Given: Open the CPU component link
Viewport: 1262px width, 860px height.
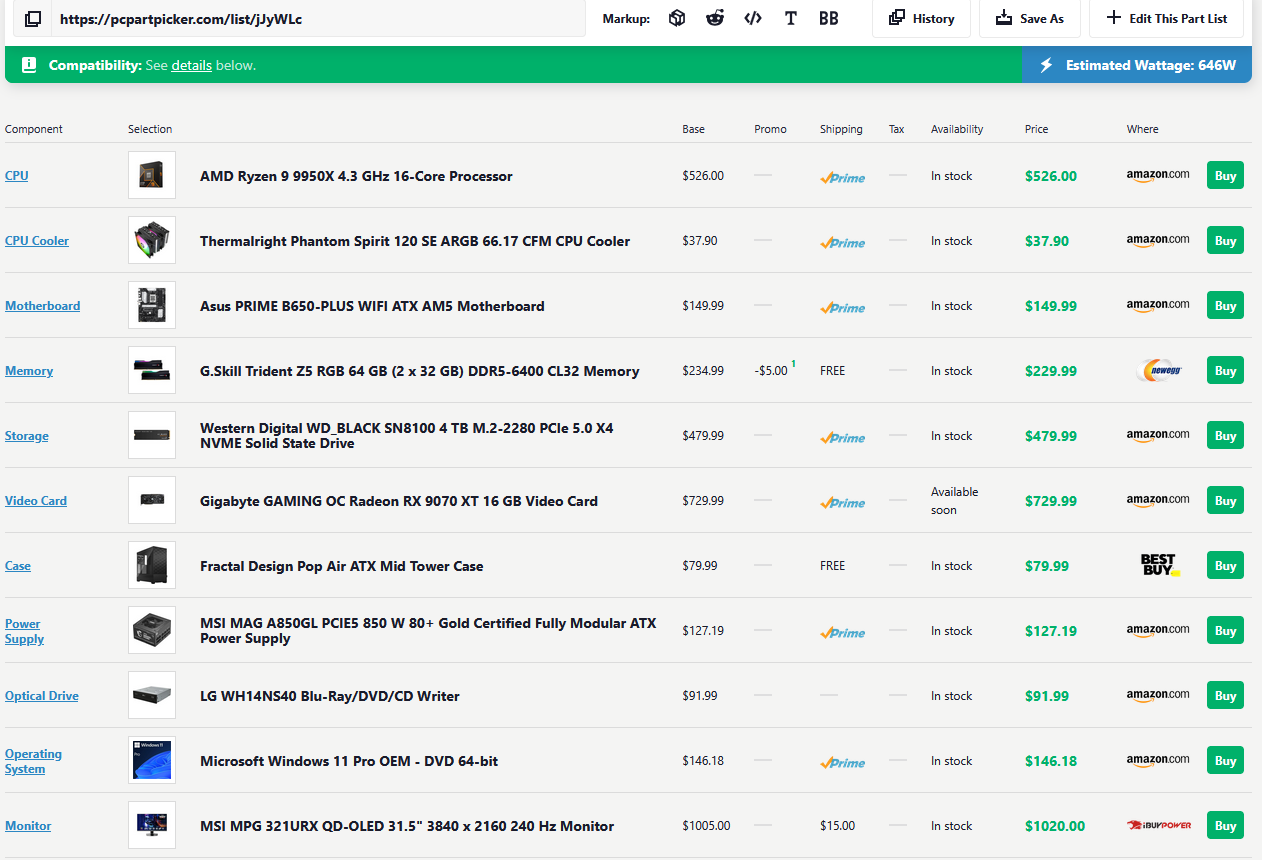Looking at the screenshot, I should coord(17,176).
